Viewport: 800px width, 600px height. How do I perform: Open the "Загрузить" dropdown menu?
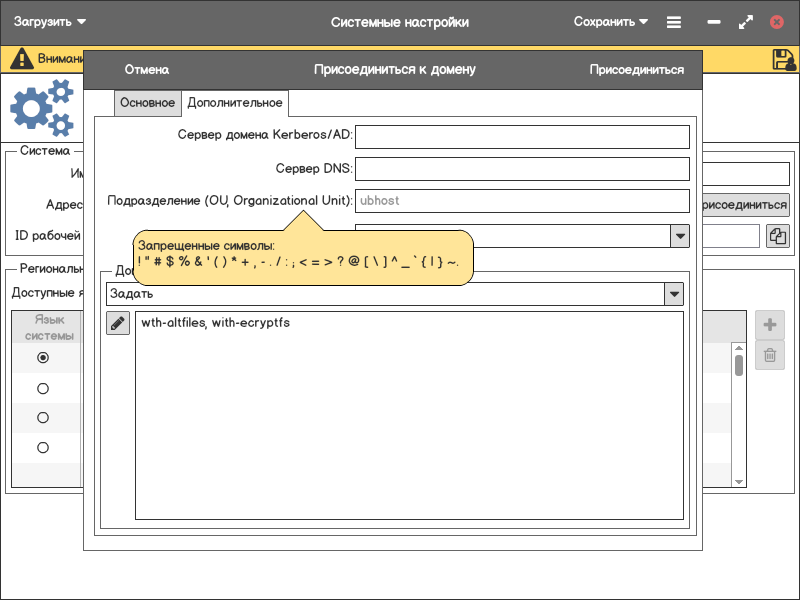point(50,22)
